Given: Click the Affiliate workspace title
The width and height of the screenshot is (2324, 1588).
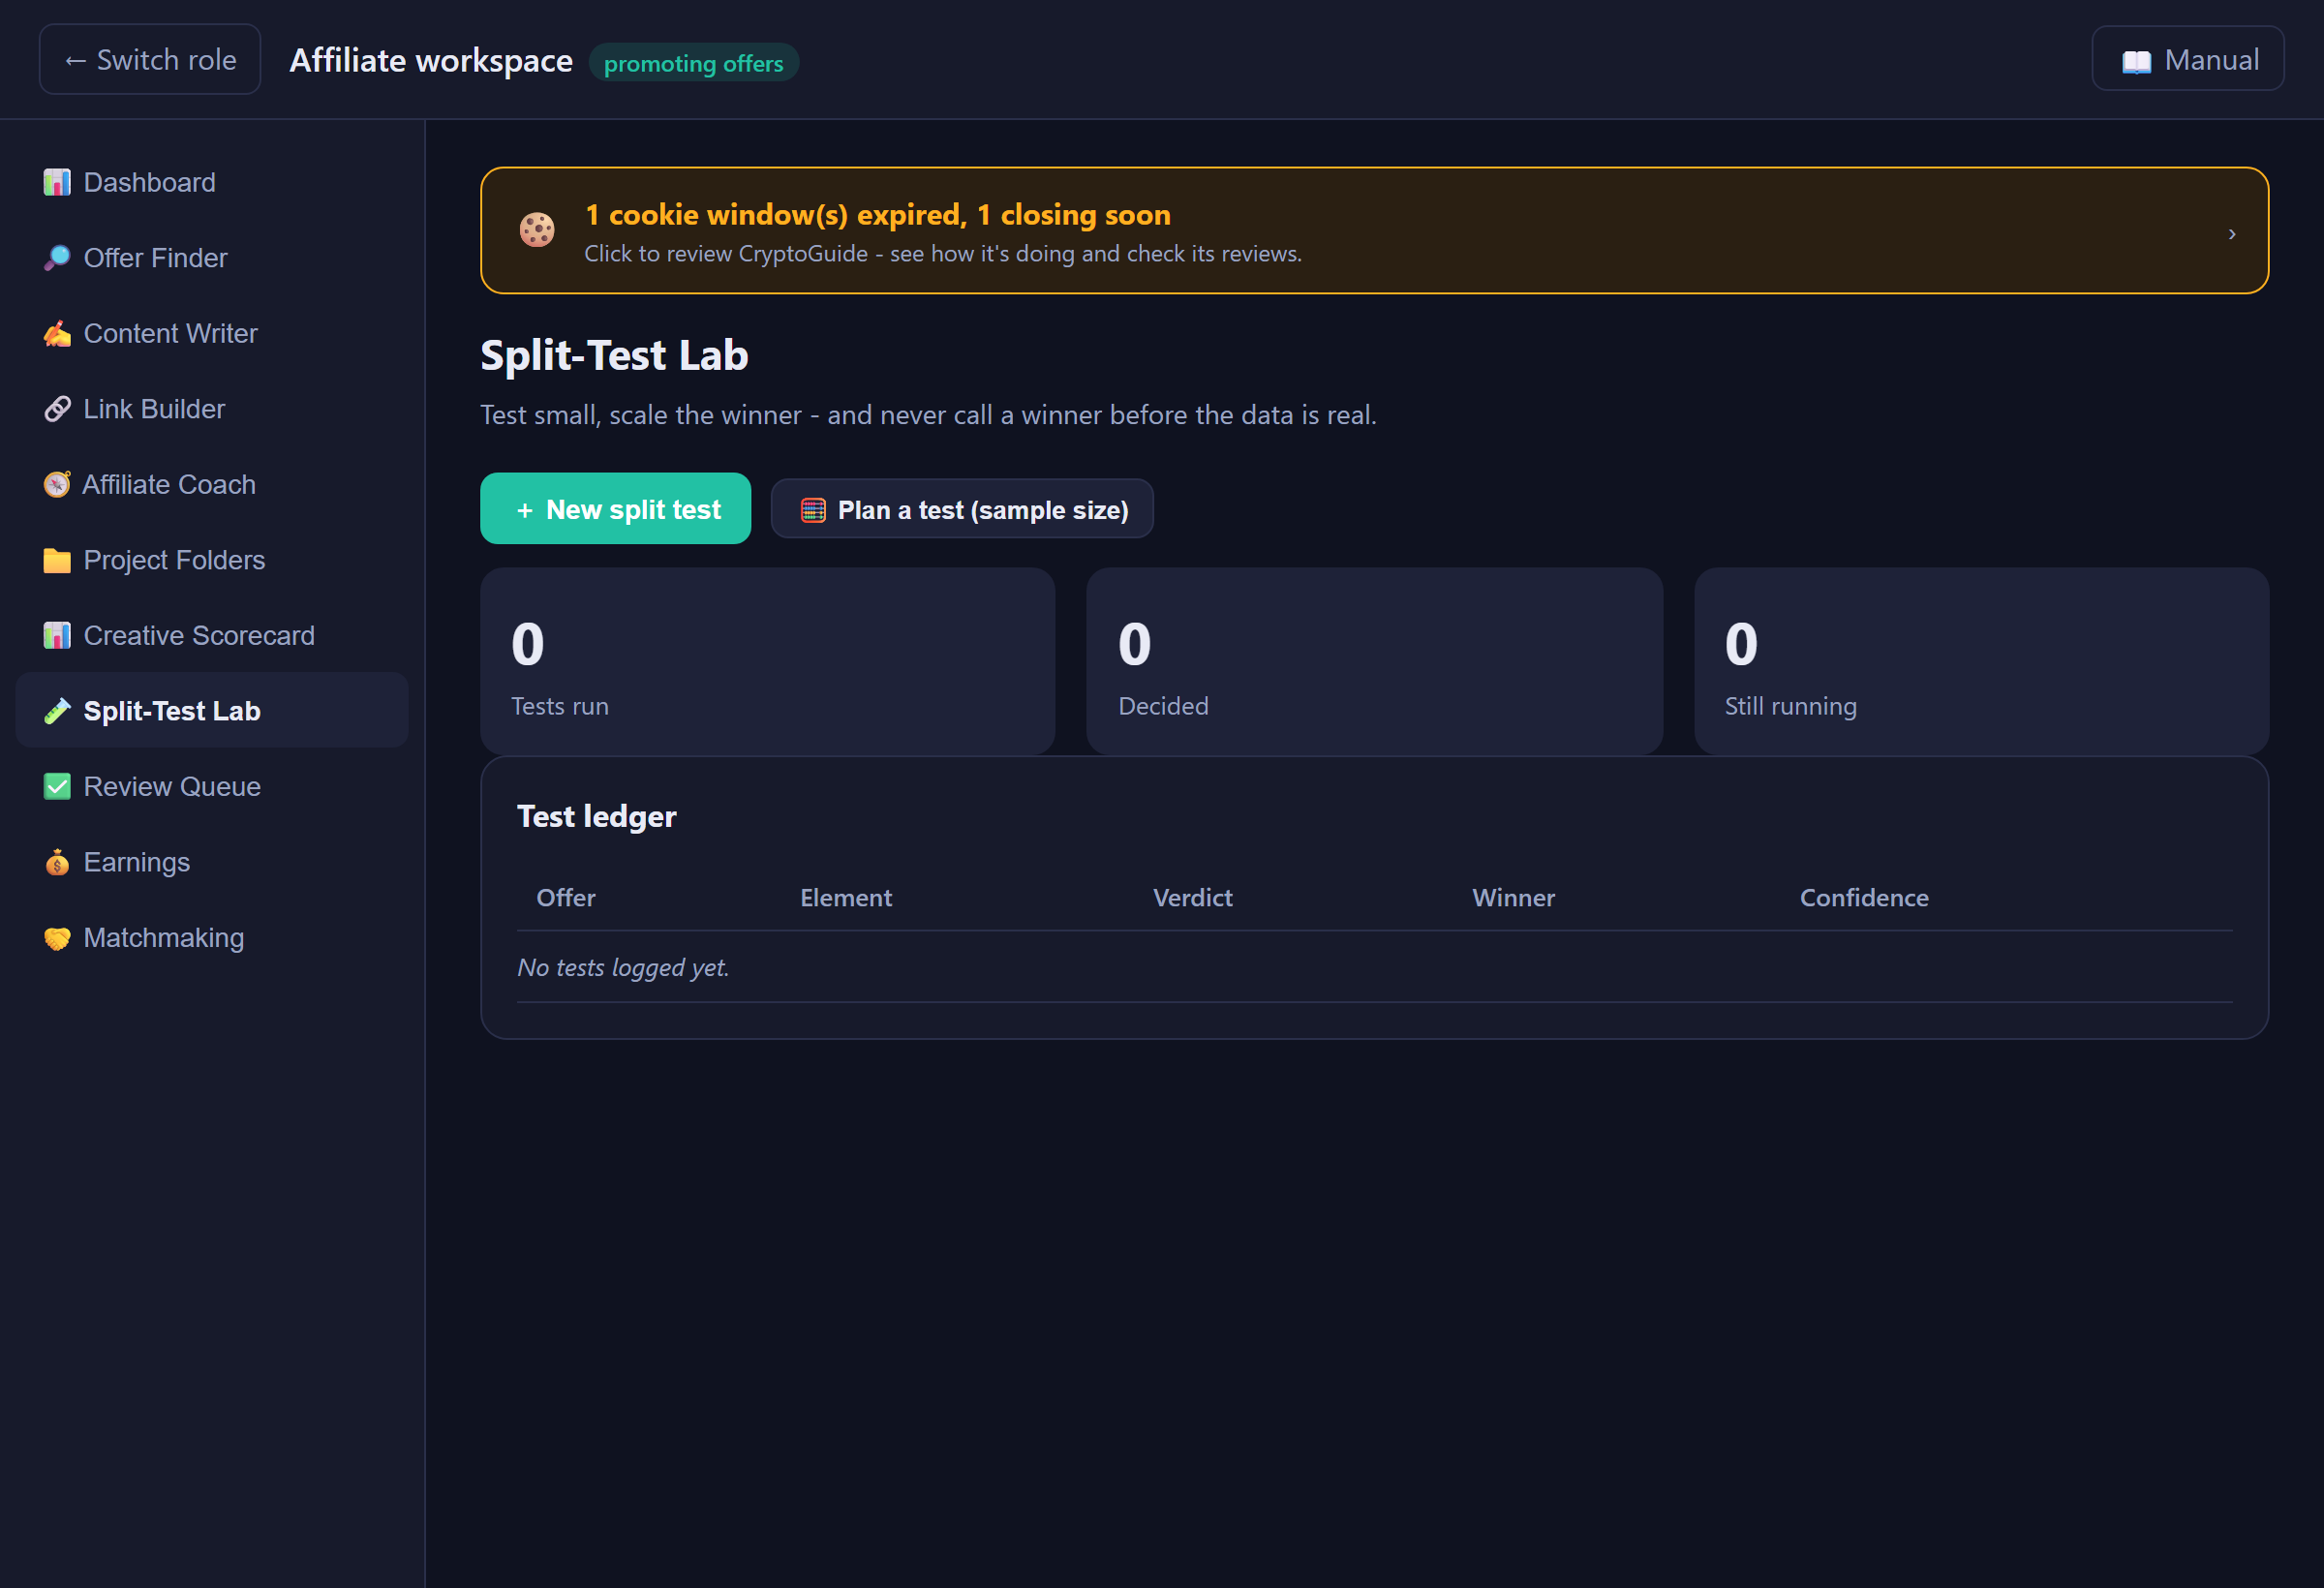Looking at the screenshot, I should click(431, 60).
